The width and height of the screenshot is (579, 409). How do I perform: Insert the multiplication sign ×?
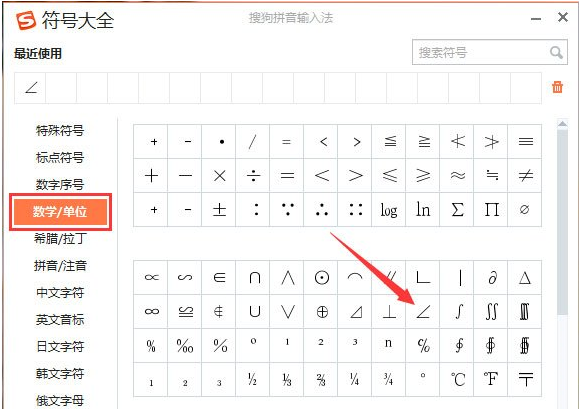219,176
